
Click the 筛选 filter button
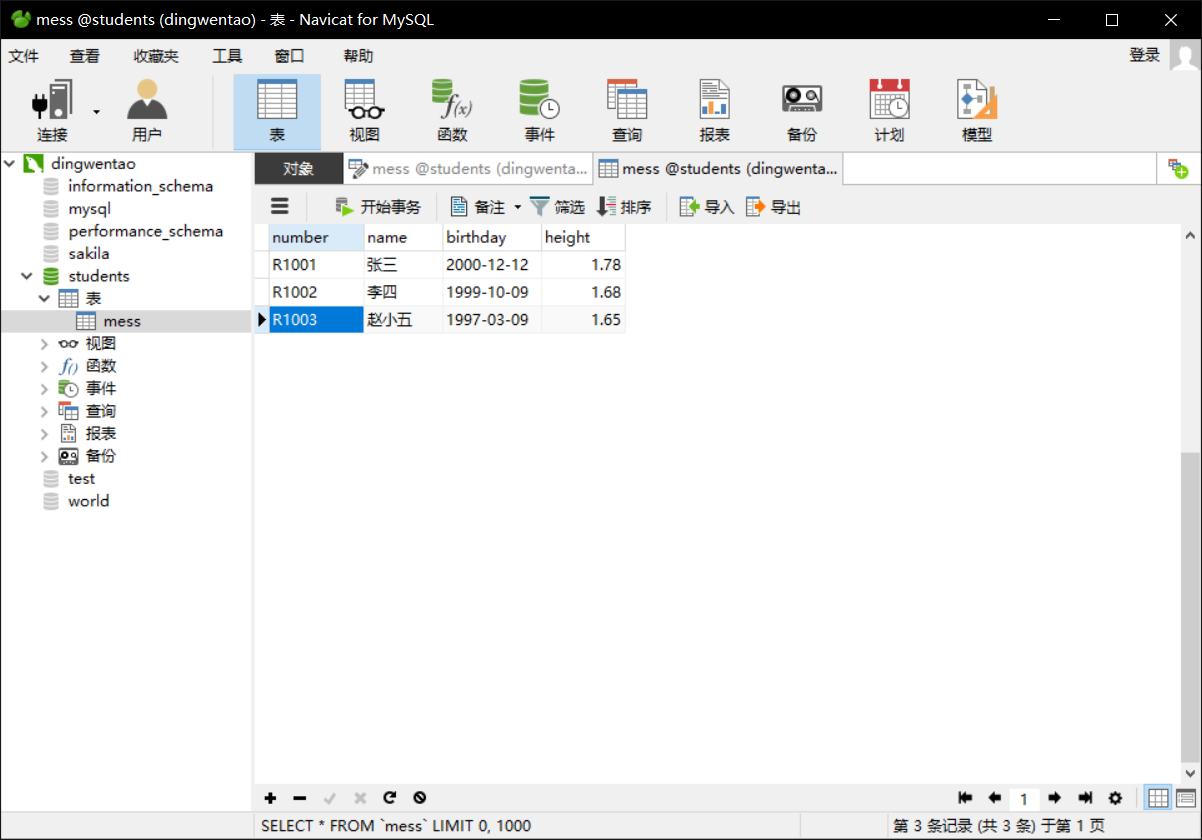557,207
